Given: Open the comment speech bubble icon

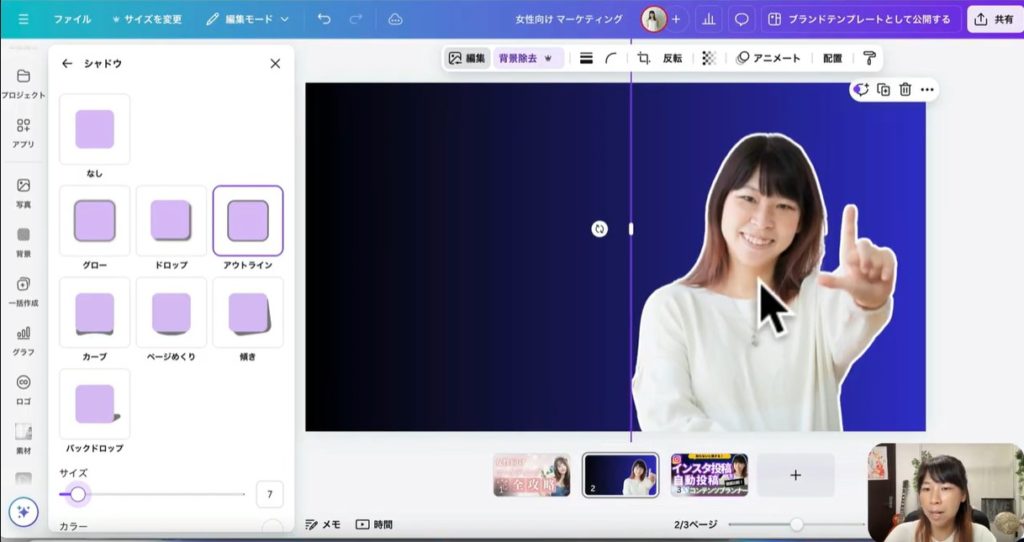Looking at the screenshot, I should [x=741, y=19].
